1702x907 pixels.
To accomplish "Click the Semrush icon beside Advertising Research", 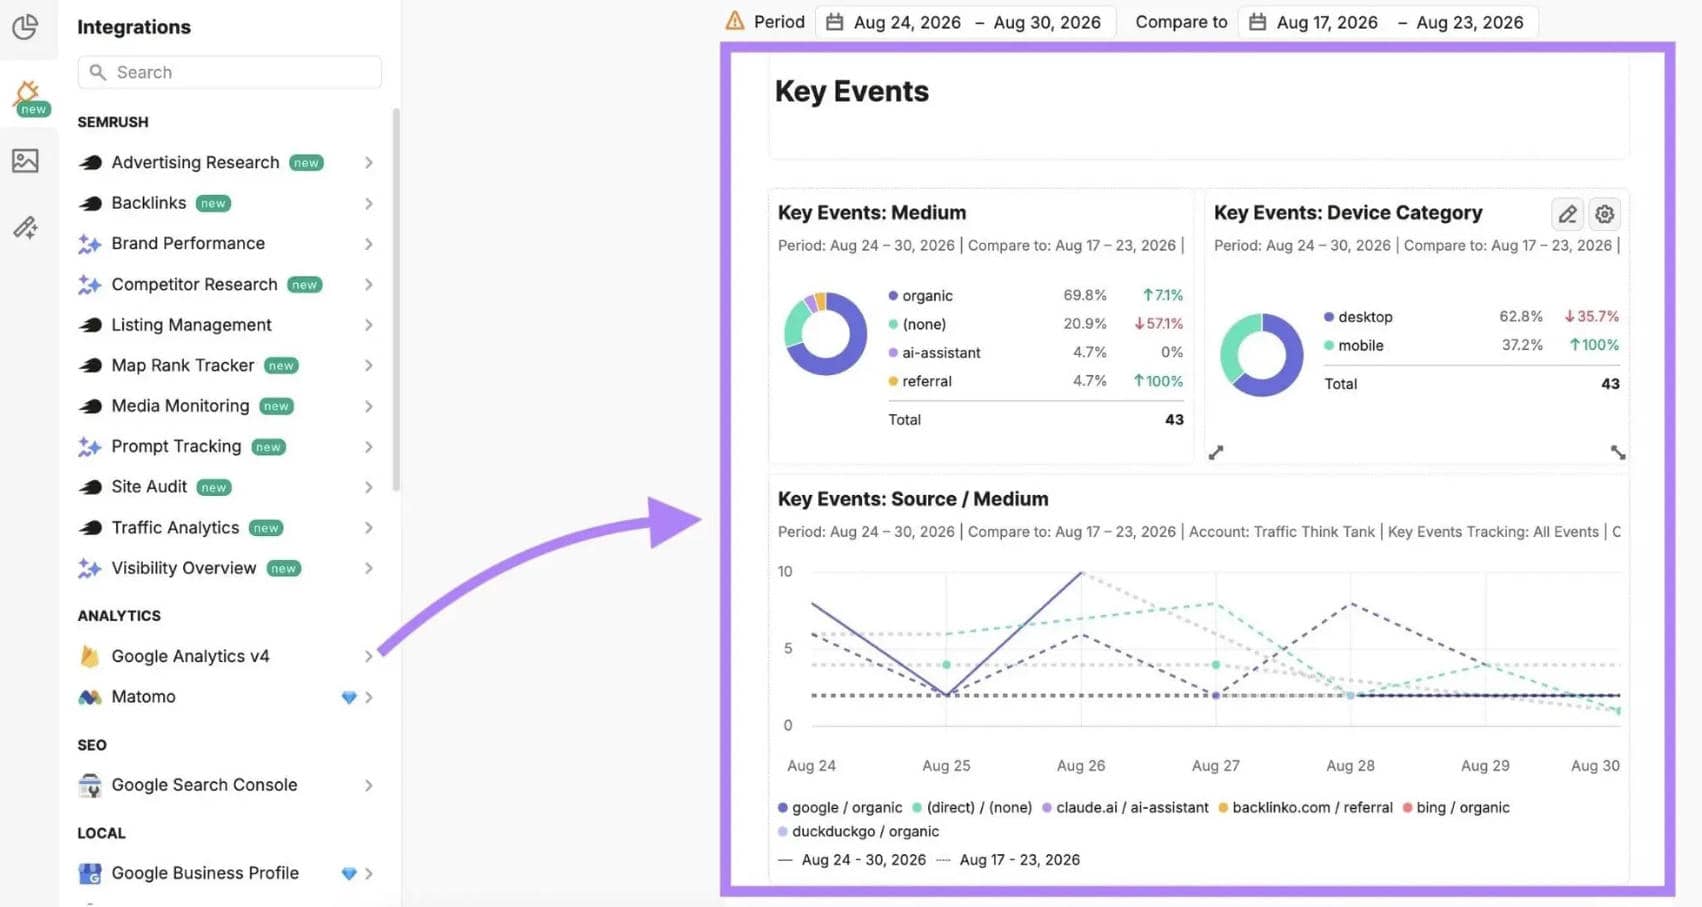I will 90,163.
